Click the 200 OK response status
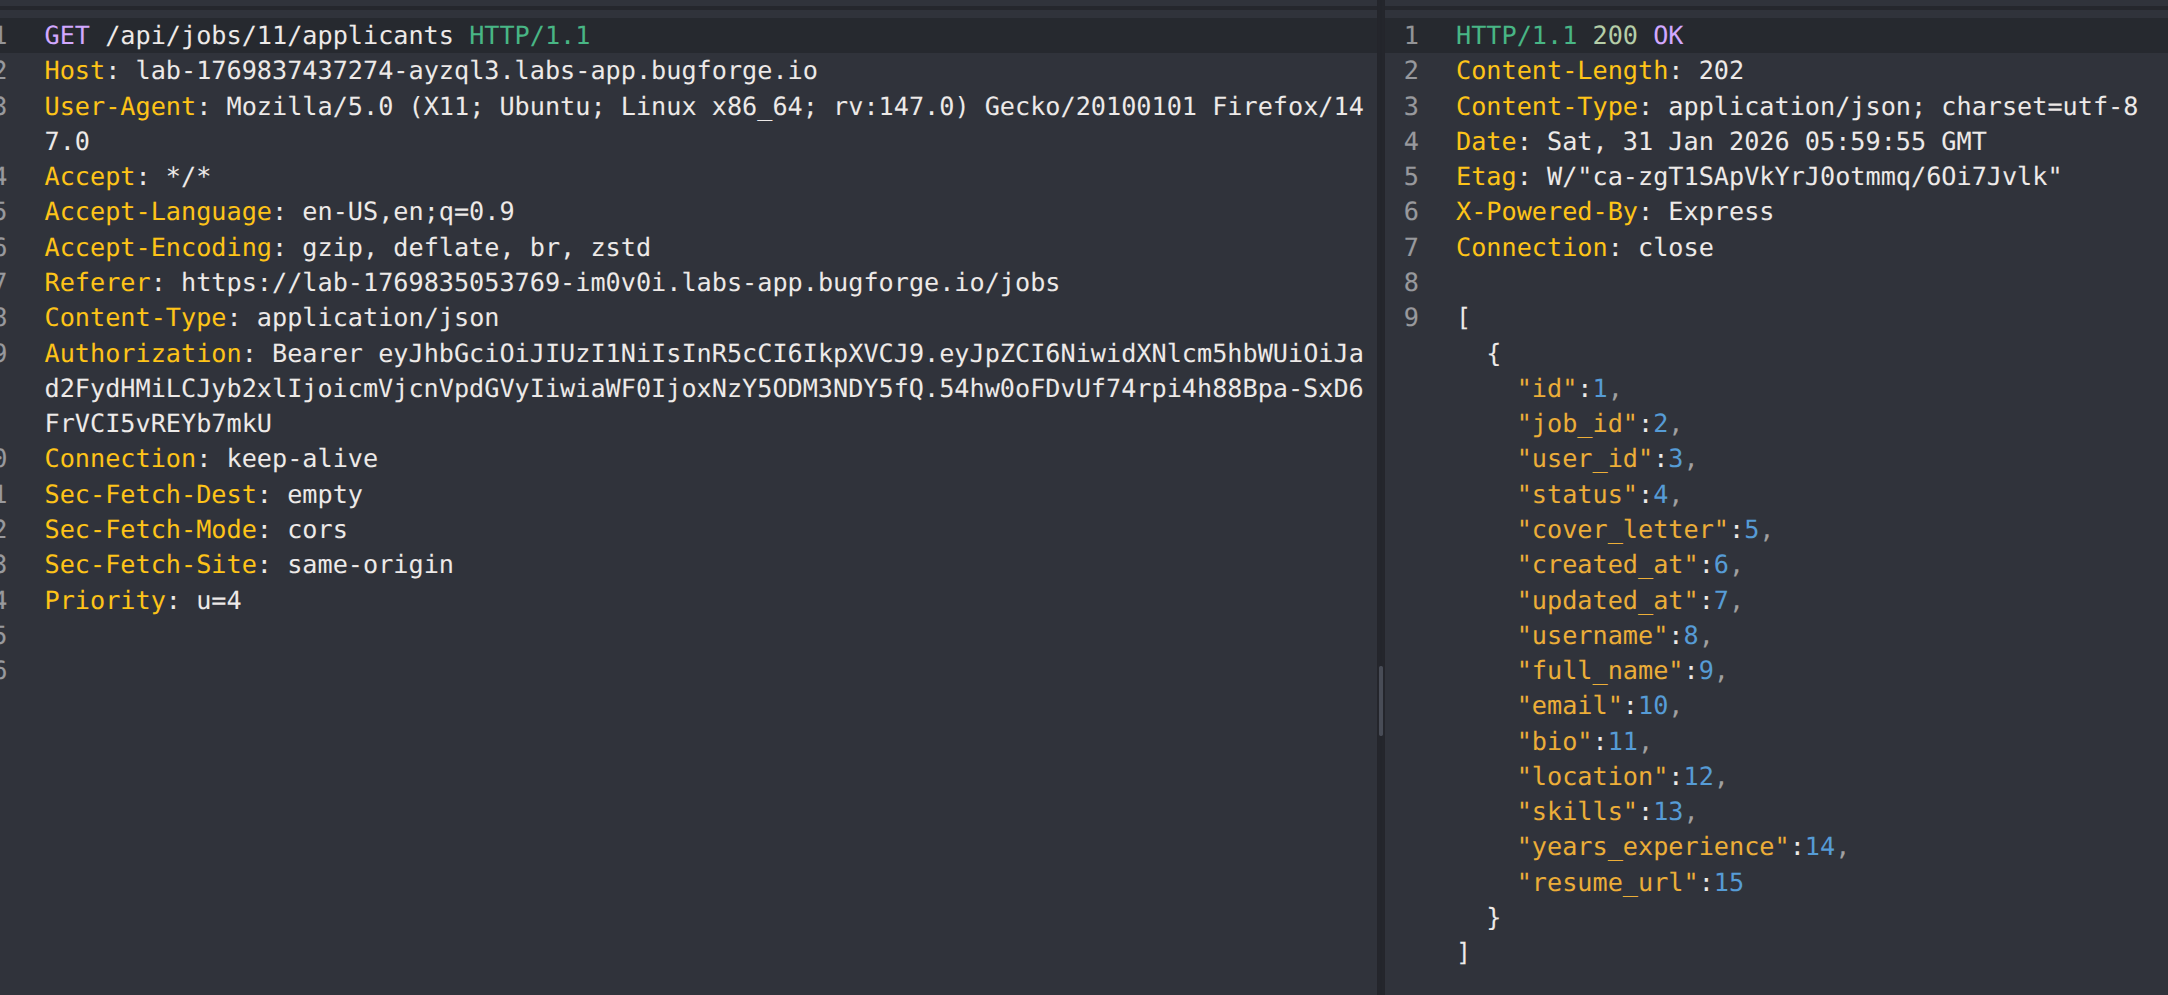The width and height of the screenshot is (2168, 995). 1637,36
